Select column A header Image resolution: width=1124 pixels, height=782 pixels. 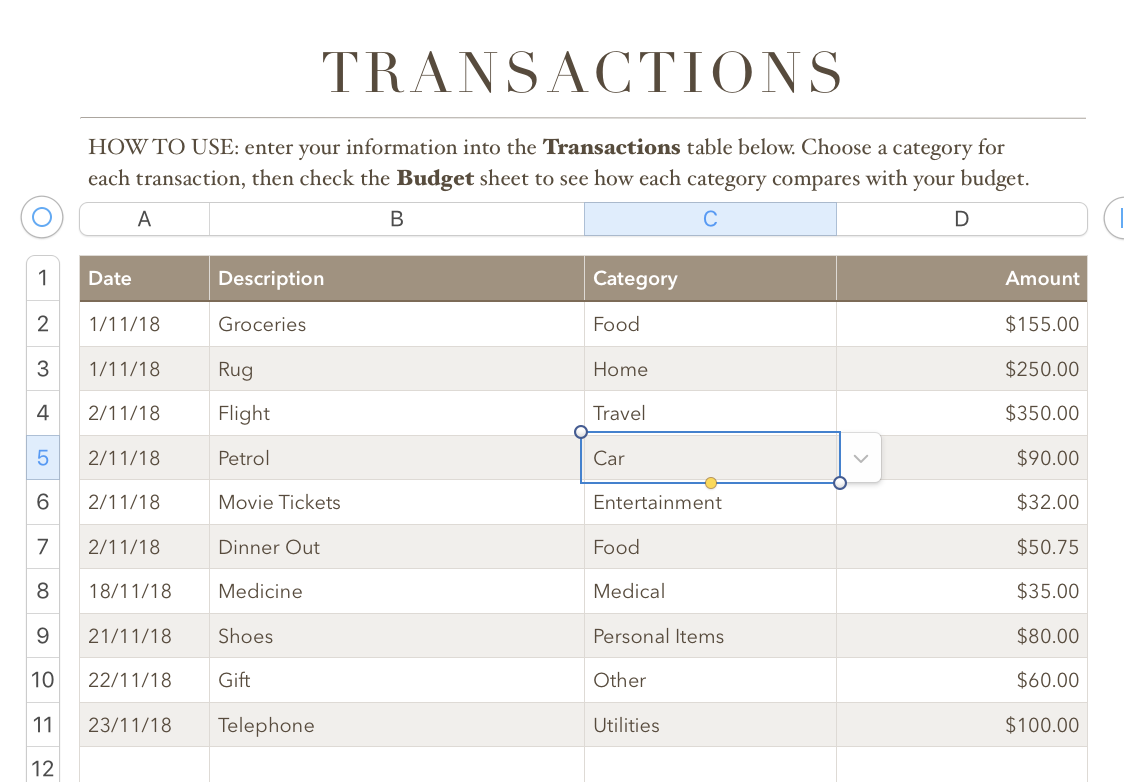point(144,219)
